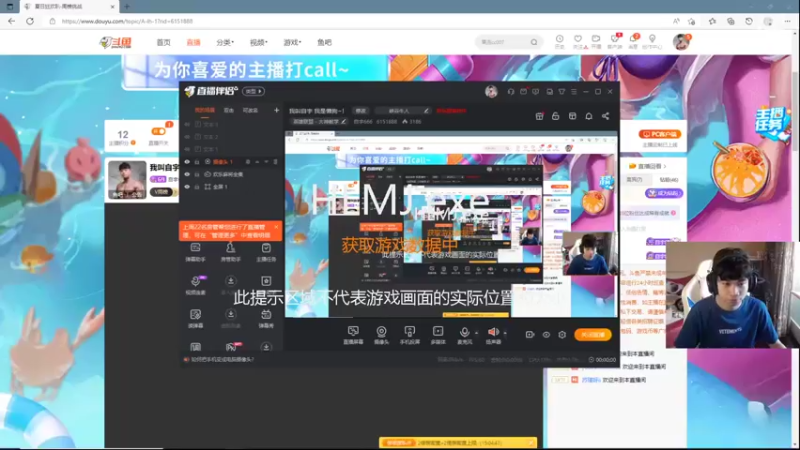Mute the 扬声器 speaker
Screen dimensions: 800x450
tap(493, 335)
